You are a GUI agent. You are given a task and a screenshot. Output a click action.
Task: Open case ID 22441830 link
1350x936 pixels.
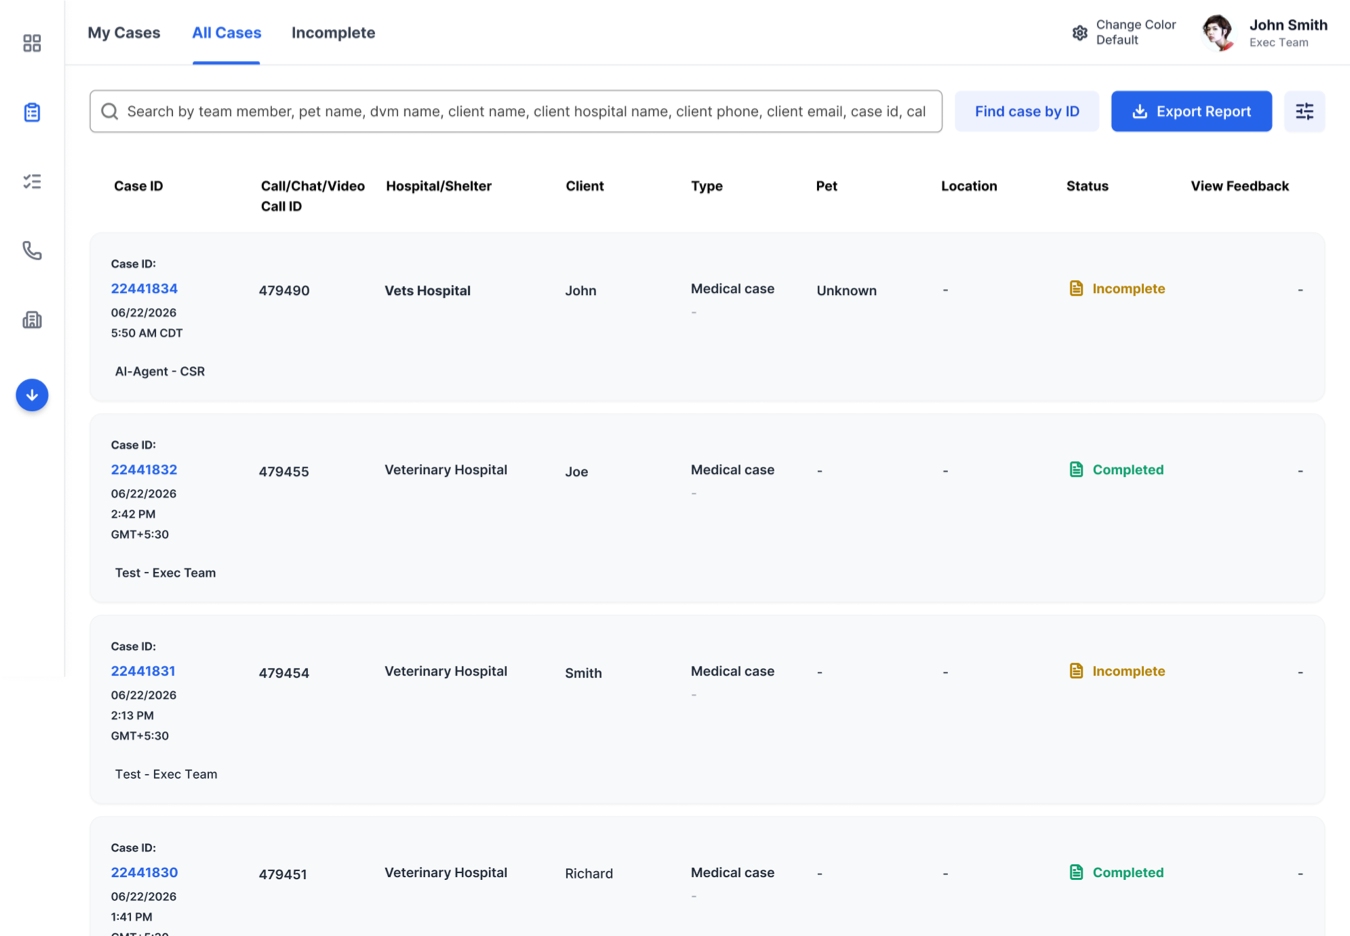tap(144, 872)
